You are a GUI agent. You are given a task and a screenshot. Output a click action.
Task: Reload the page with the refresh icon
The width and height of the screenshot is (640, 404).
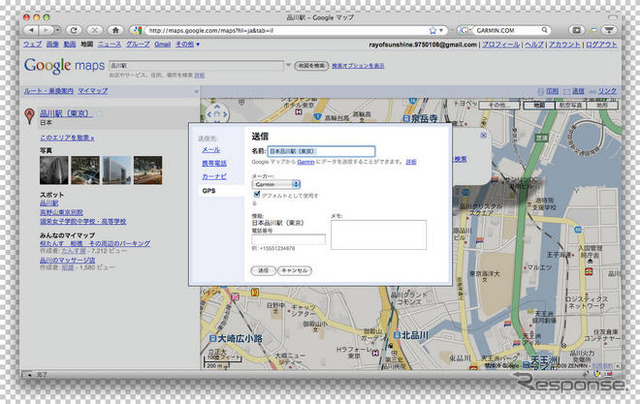(74, 30)
